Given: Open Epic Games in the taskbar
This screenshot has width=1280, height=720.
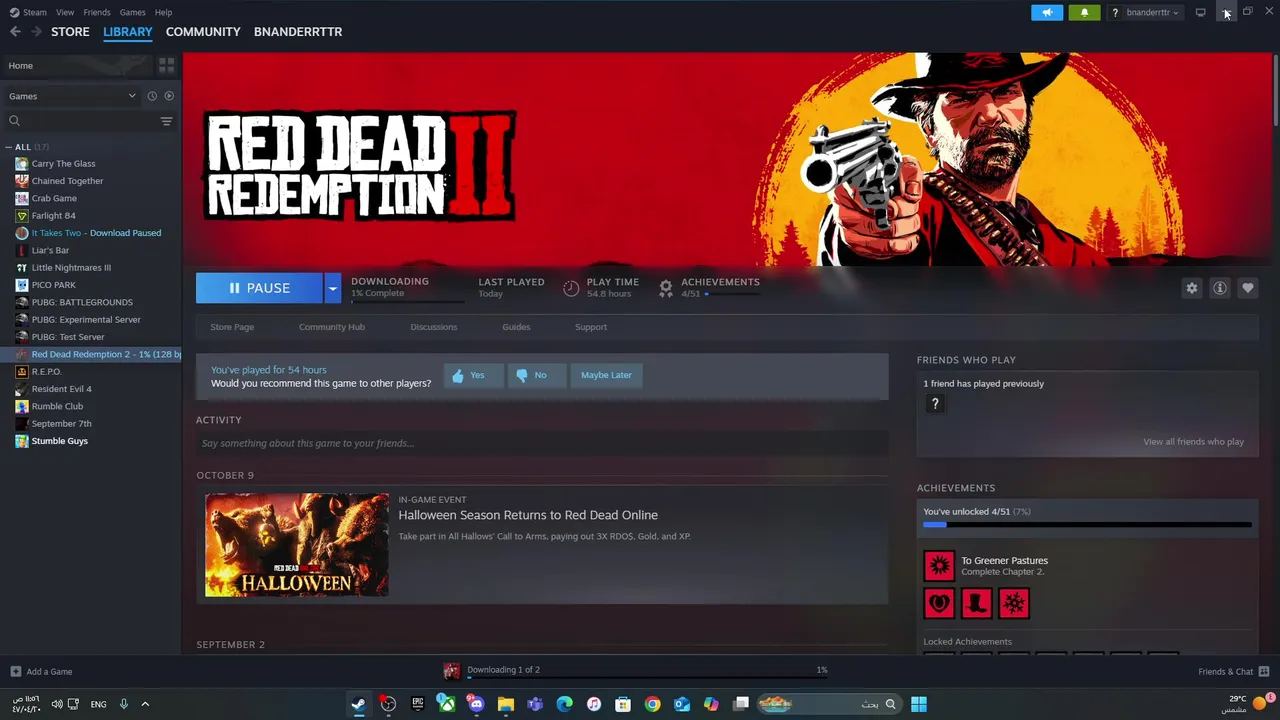Looking at the screenshot, I should 417,704.
